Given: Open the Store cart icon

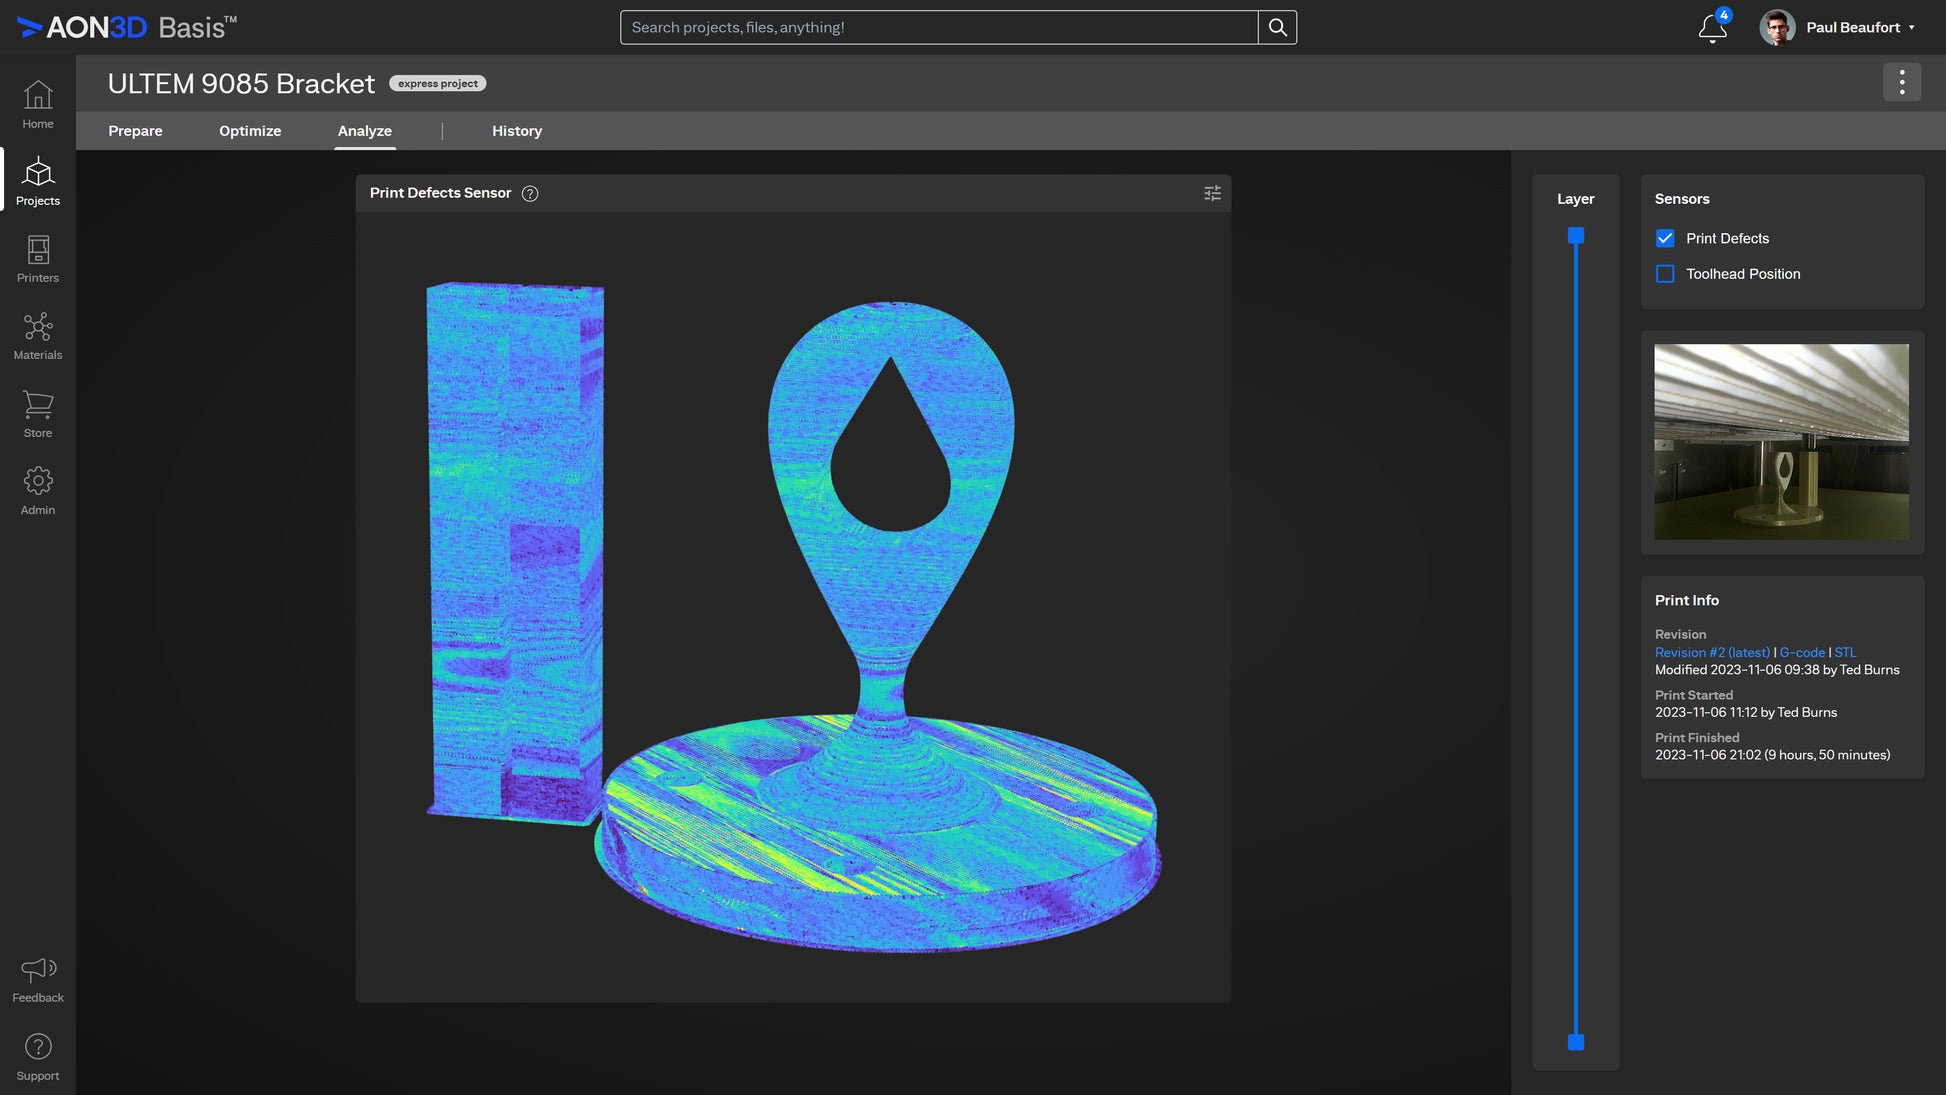Looking at the screenshot, I should [x=38, y=414].
